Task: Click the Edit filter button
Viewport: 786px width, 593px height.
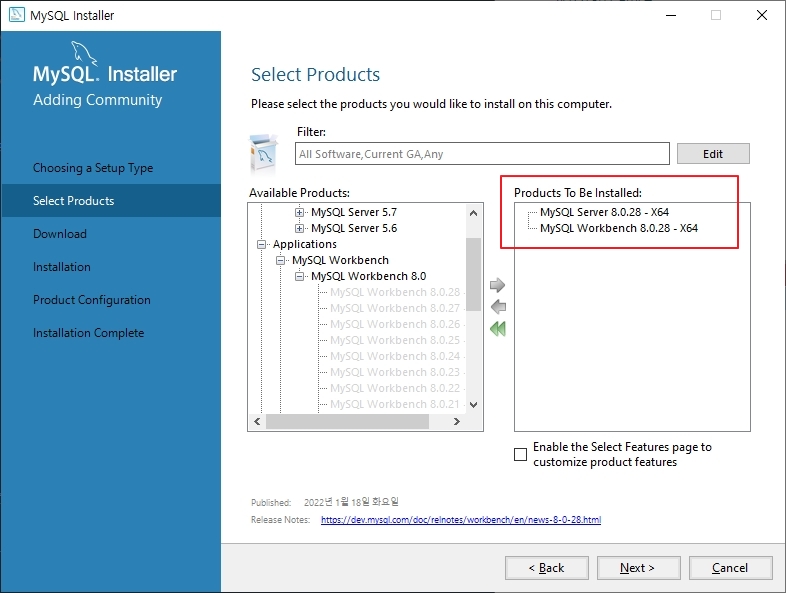Action: click(x=713, y=153)
